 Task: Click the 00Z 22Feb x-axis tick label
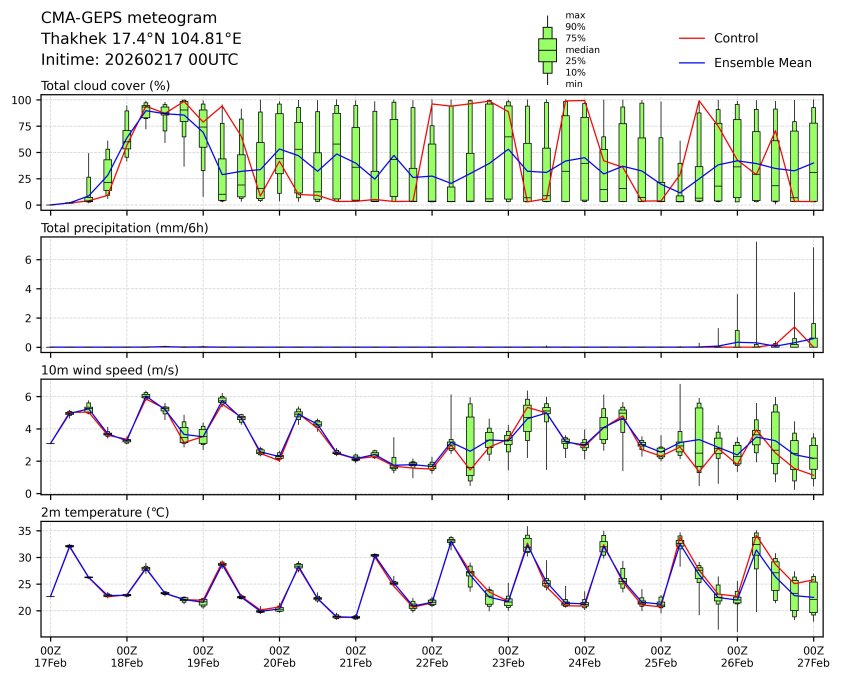click(x=432, y=655)
